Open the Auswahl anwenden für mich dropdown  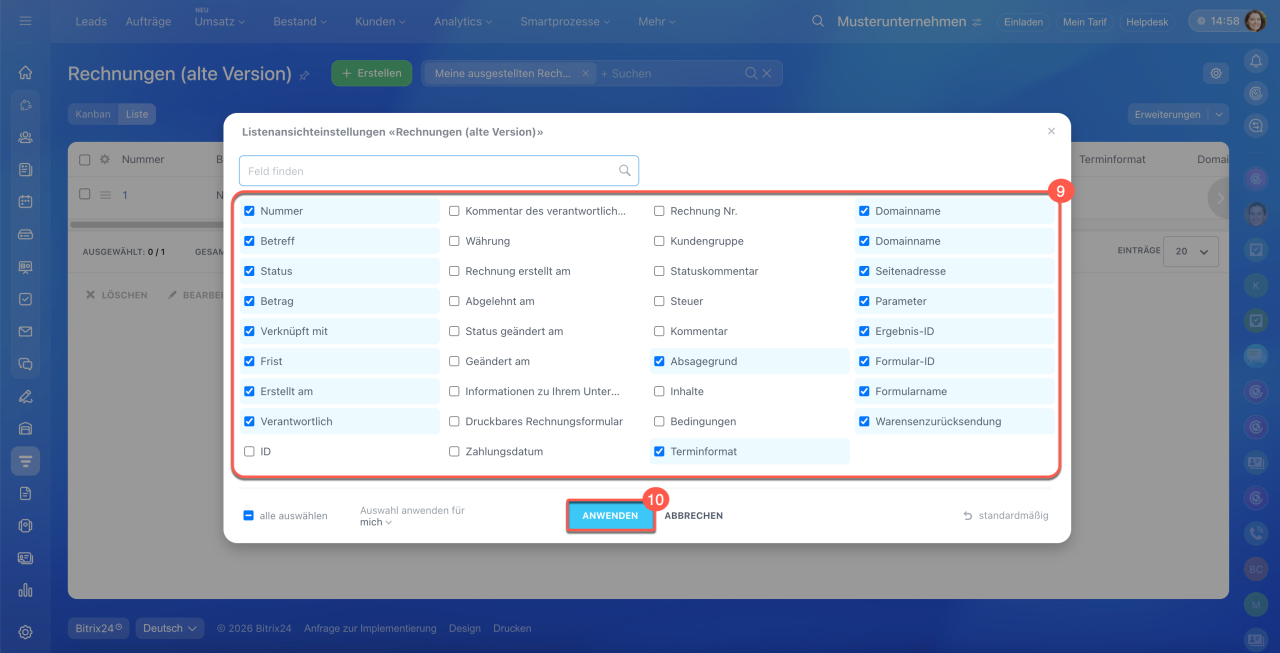376,522
